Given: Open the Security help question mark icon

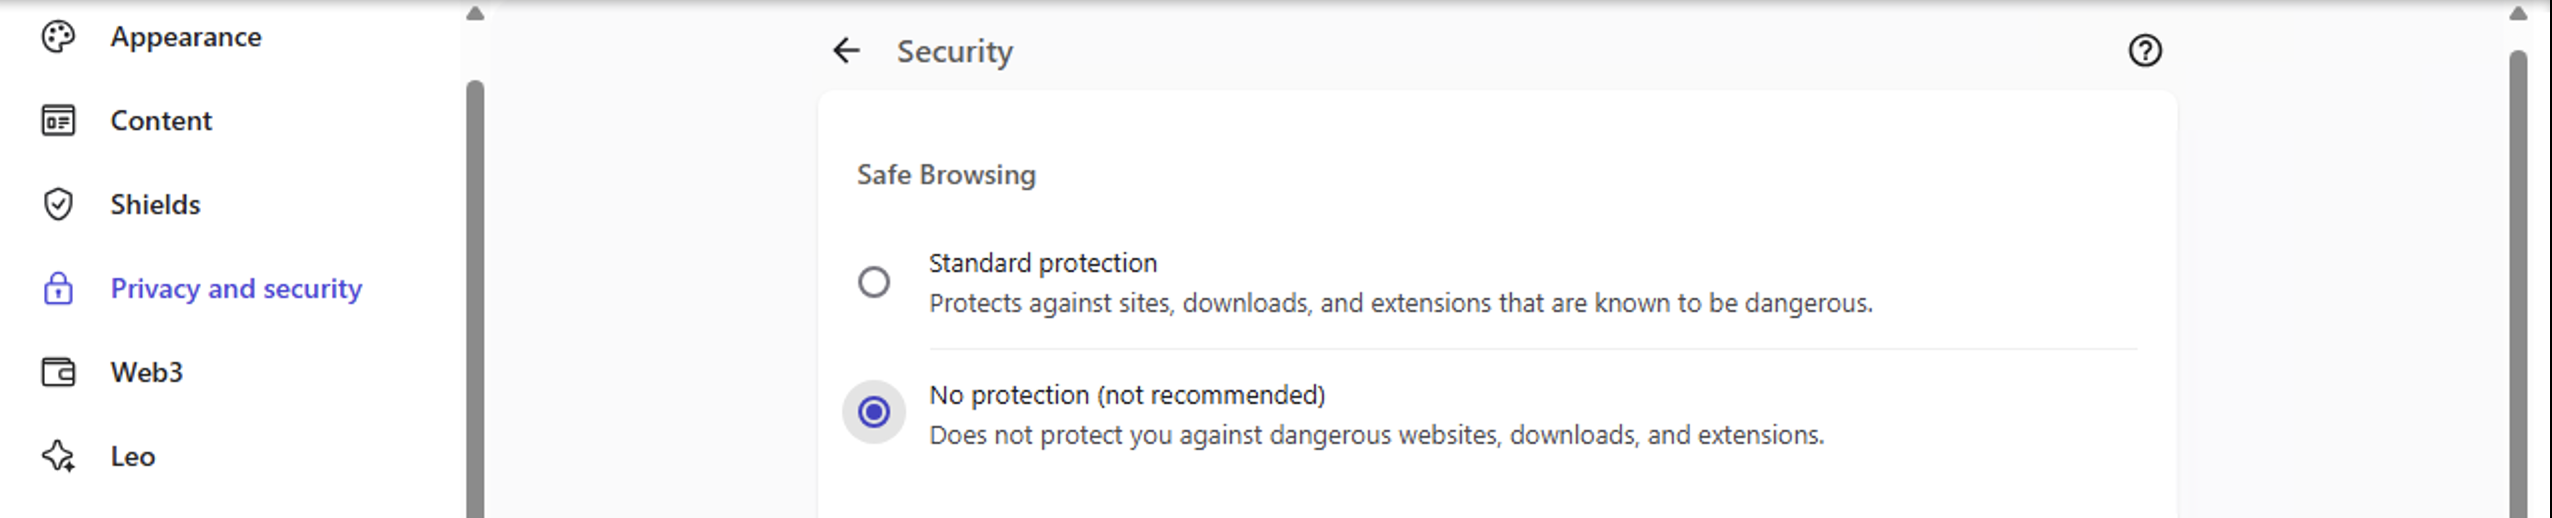Looking at the screenshot, I should coord(2144,51).
